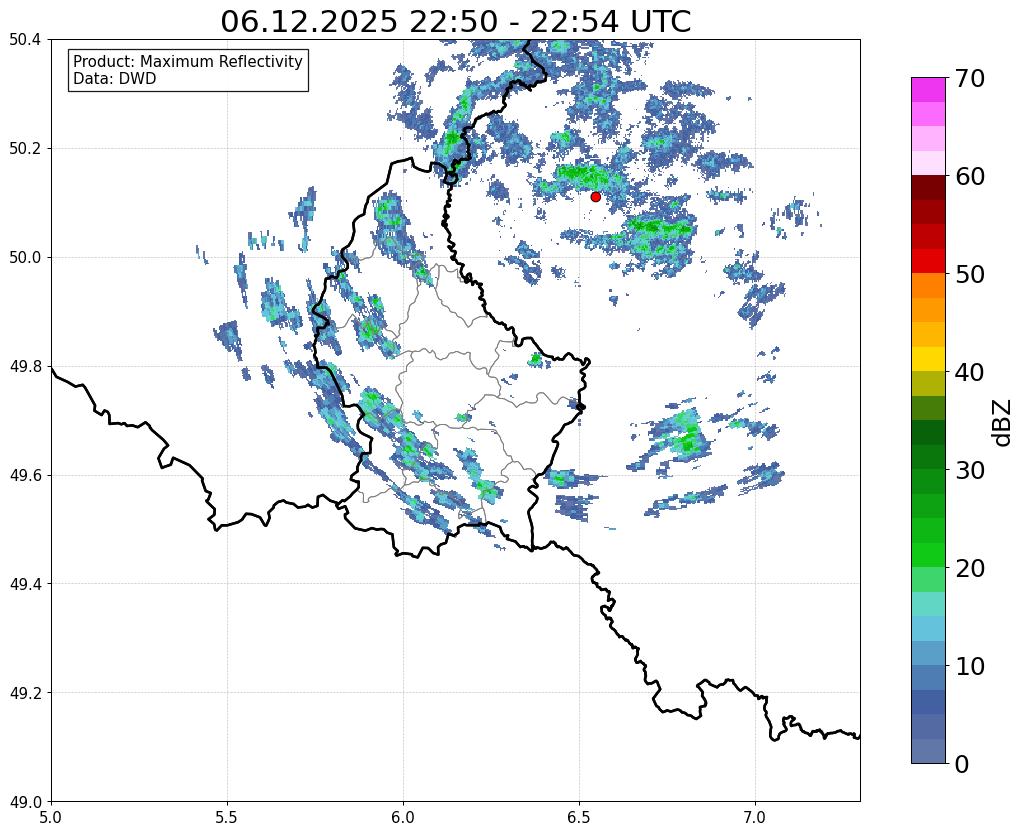Click the 50 dBZ colorbar tick label
Screen dimensions: 1023x834
pyautogui.click(x=969, y=274)
